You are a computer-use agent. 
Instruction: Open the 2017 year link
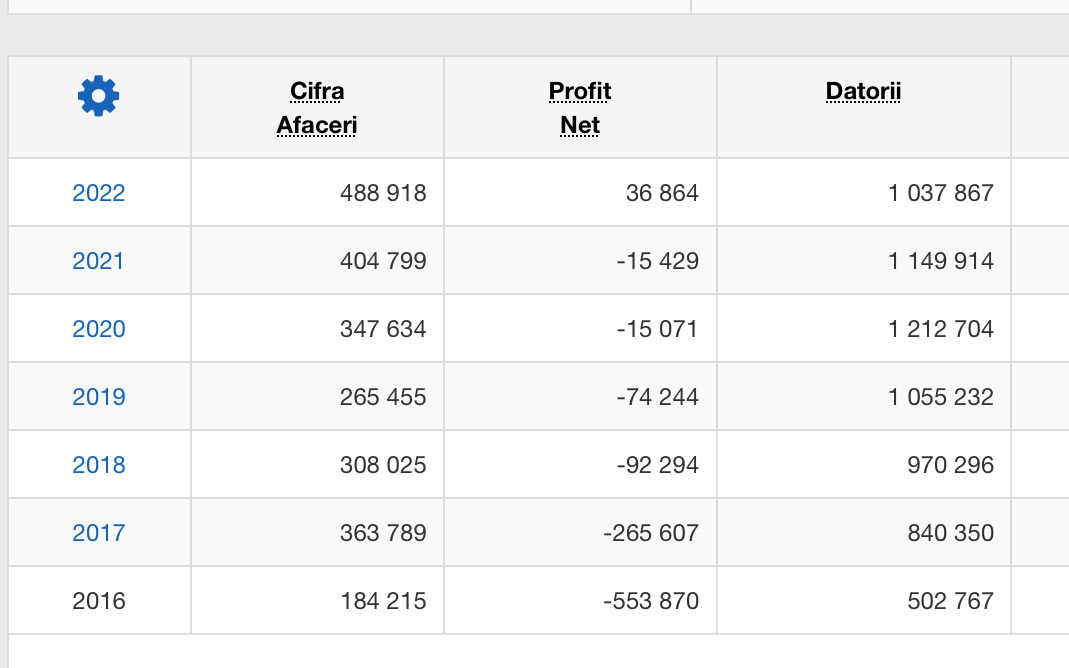pyautogui.click(x=99, y=533)
